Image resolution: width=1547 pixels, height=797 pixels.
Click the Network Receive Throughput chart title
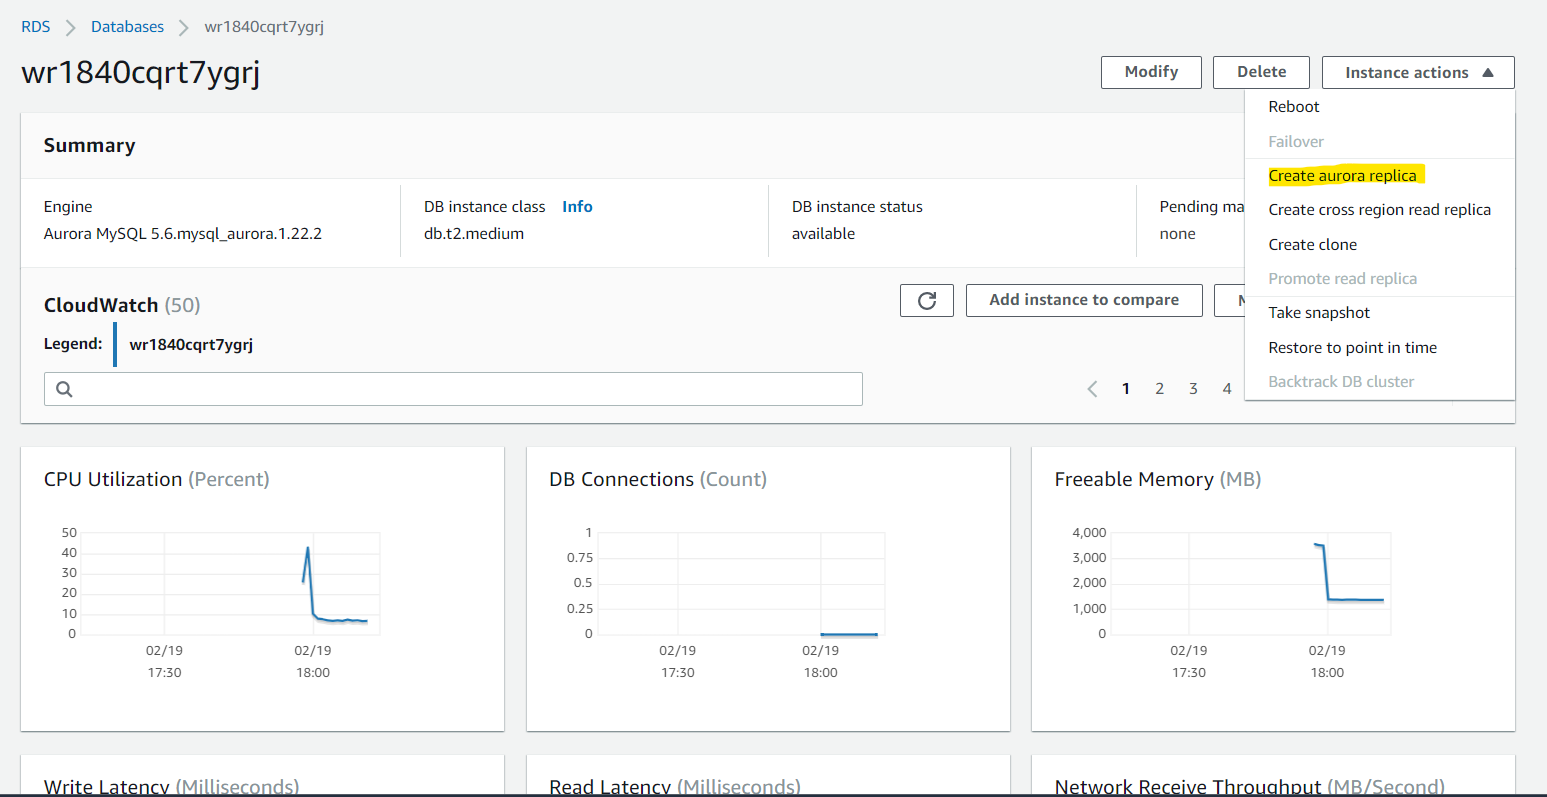[x=1249, y=787]
